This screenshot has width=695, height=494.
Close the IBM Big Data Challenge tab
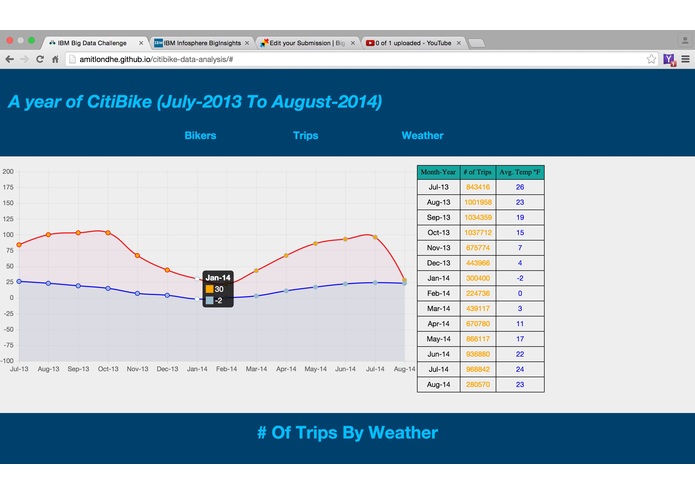[x=141, y=43]
